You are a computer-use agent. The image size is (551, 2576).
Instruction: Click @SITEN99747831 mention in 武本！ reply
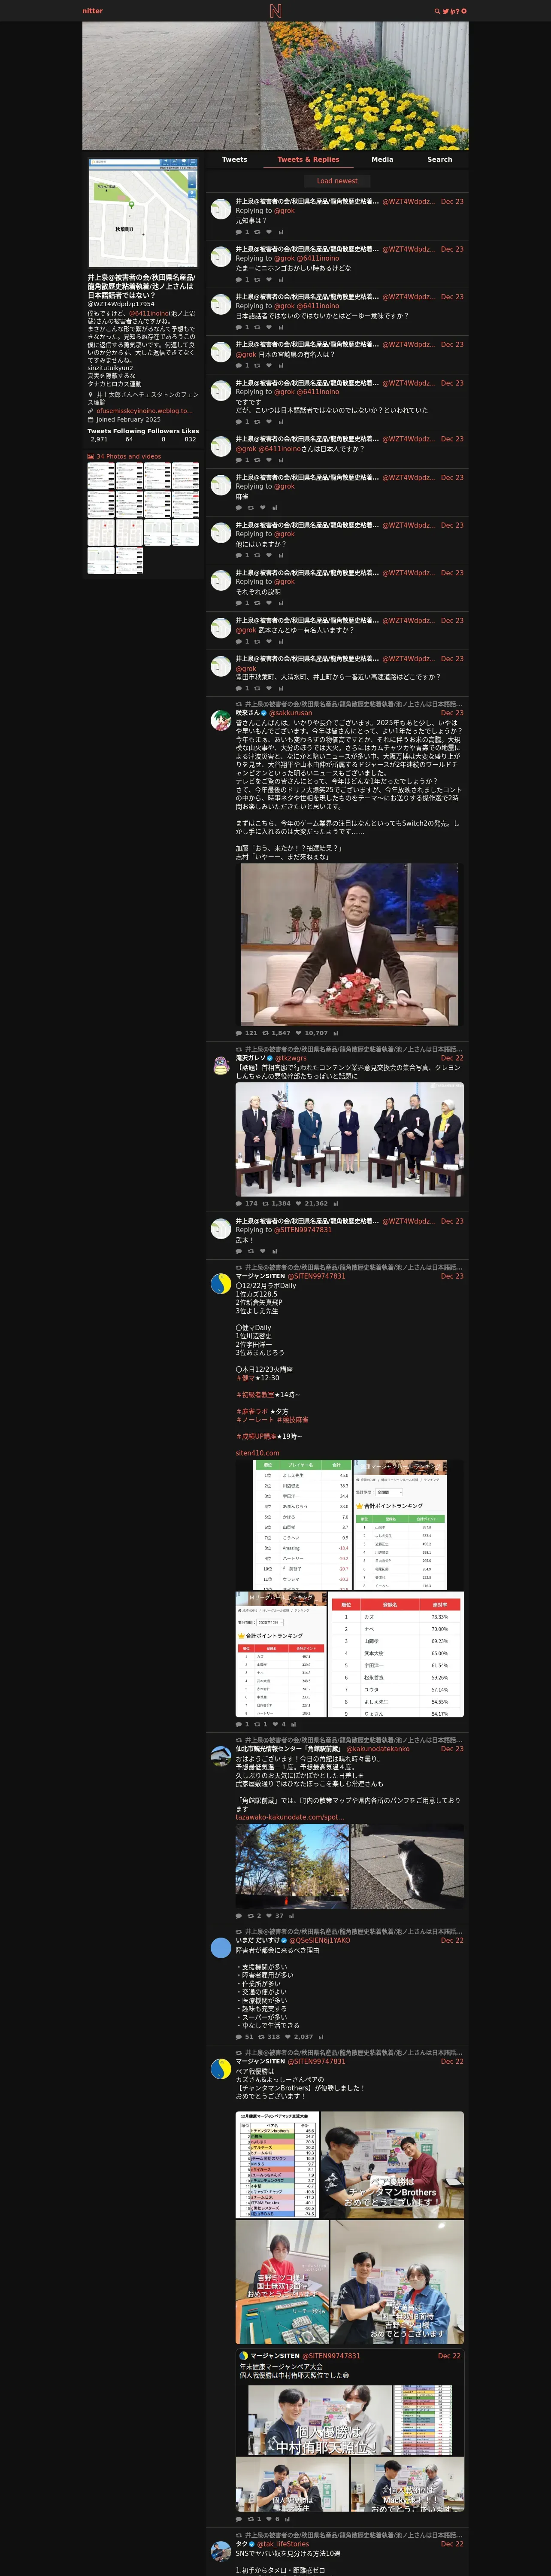(x=303, y=1230)
